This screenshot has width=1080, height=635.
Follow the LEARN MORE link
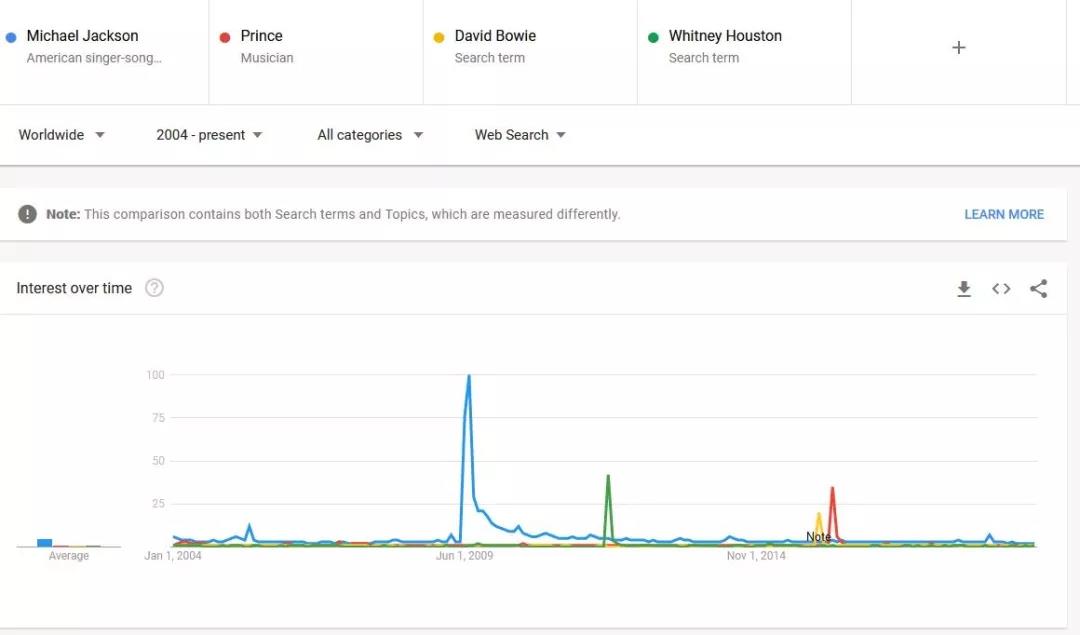pos(1004,214)
